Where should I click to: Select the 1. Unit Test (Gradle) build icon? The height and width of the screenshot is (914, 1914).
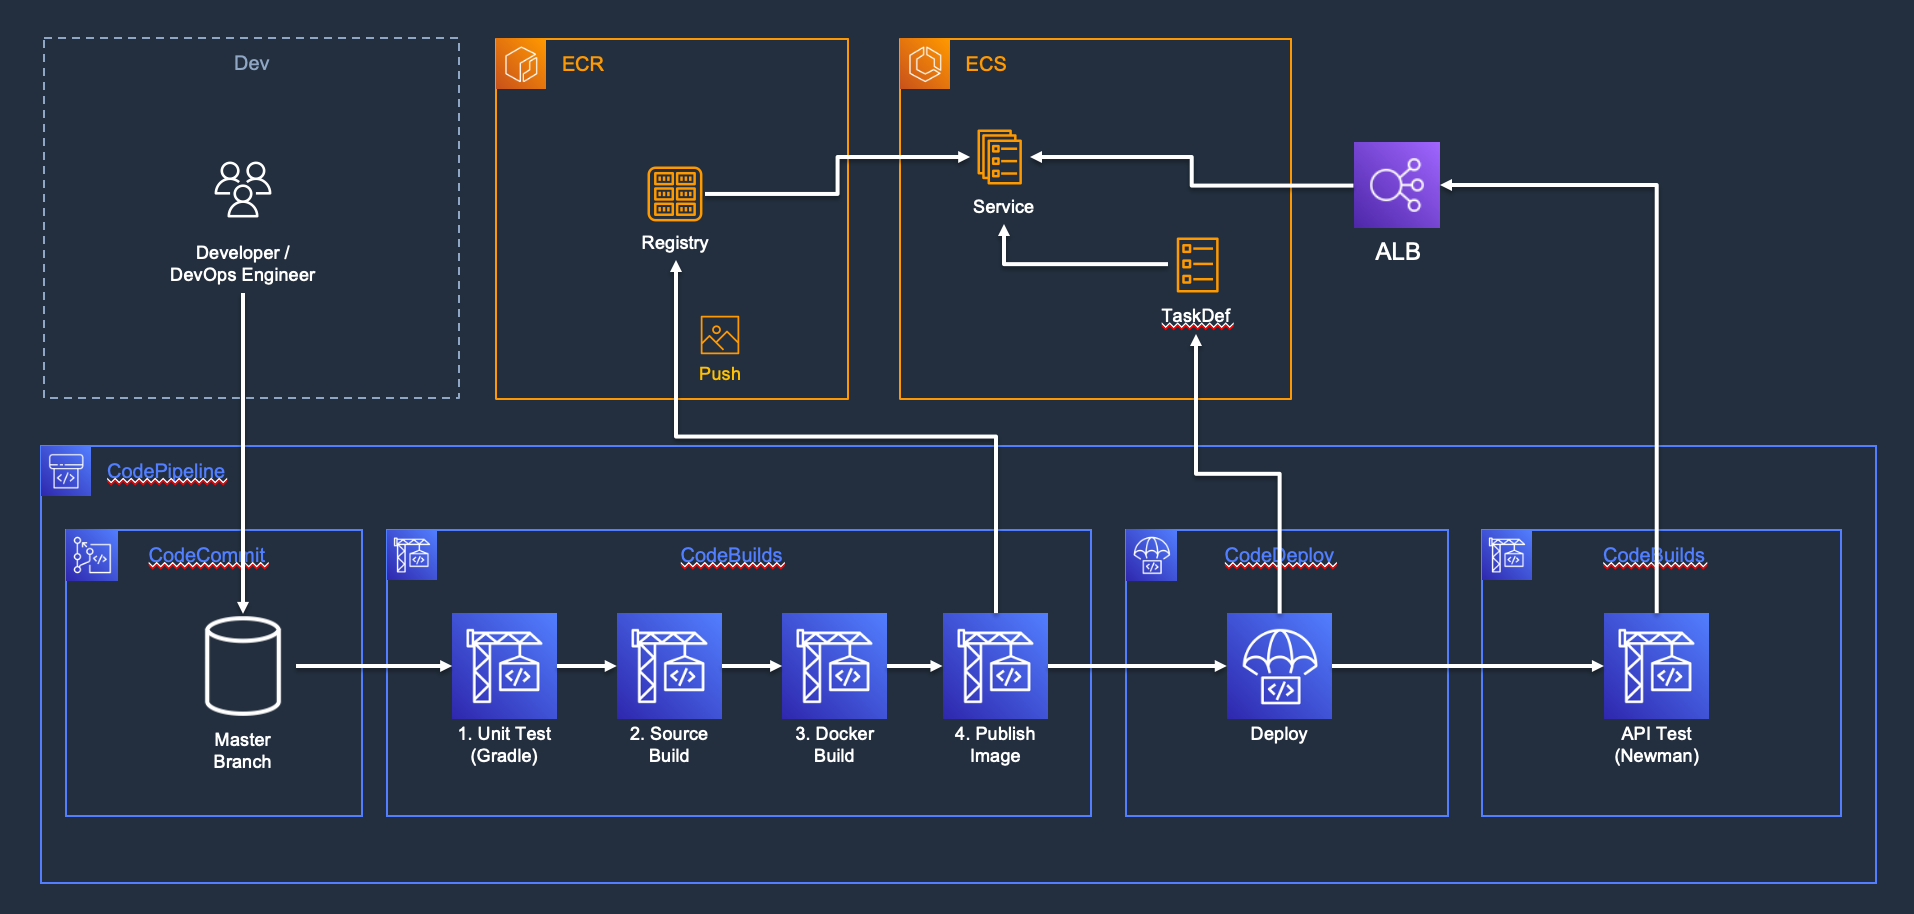(504, 666)
